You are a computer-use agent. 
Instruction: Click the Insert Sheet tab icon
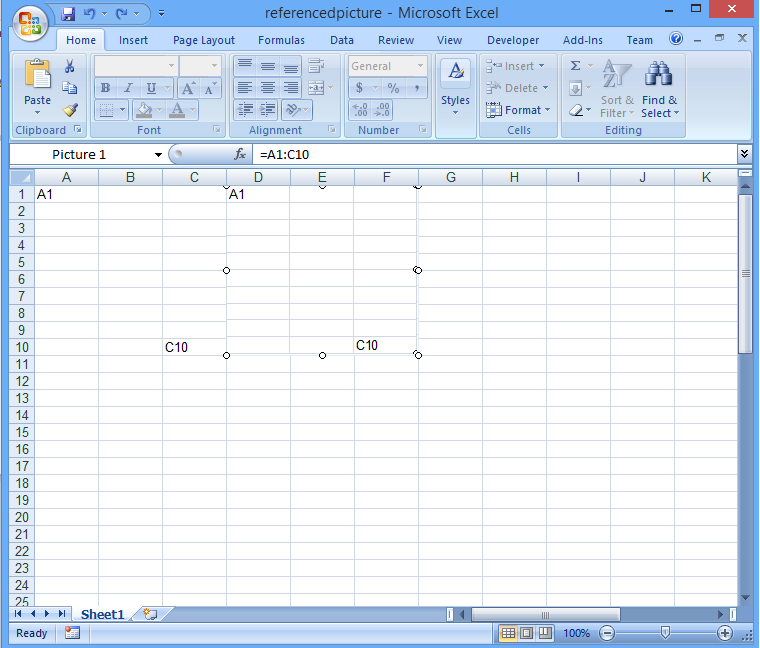pyautogui.click(x=150, y=614)
